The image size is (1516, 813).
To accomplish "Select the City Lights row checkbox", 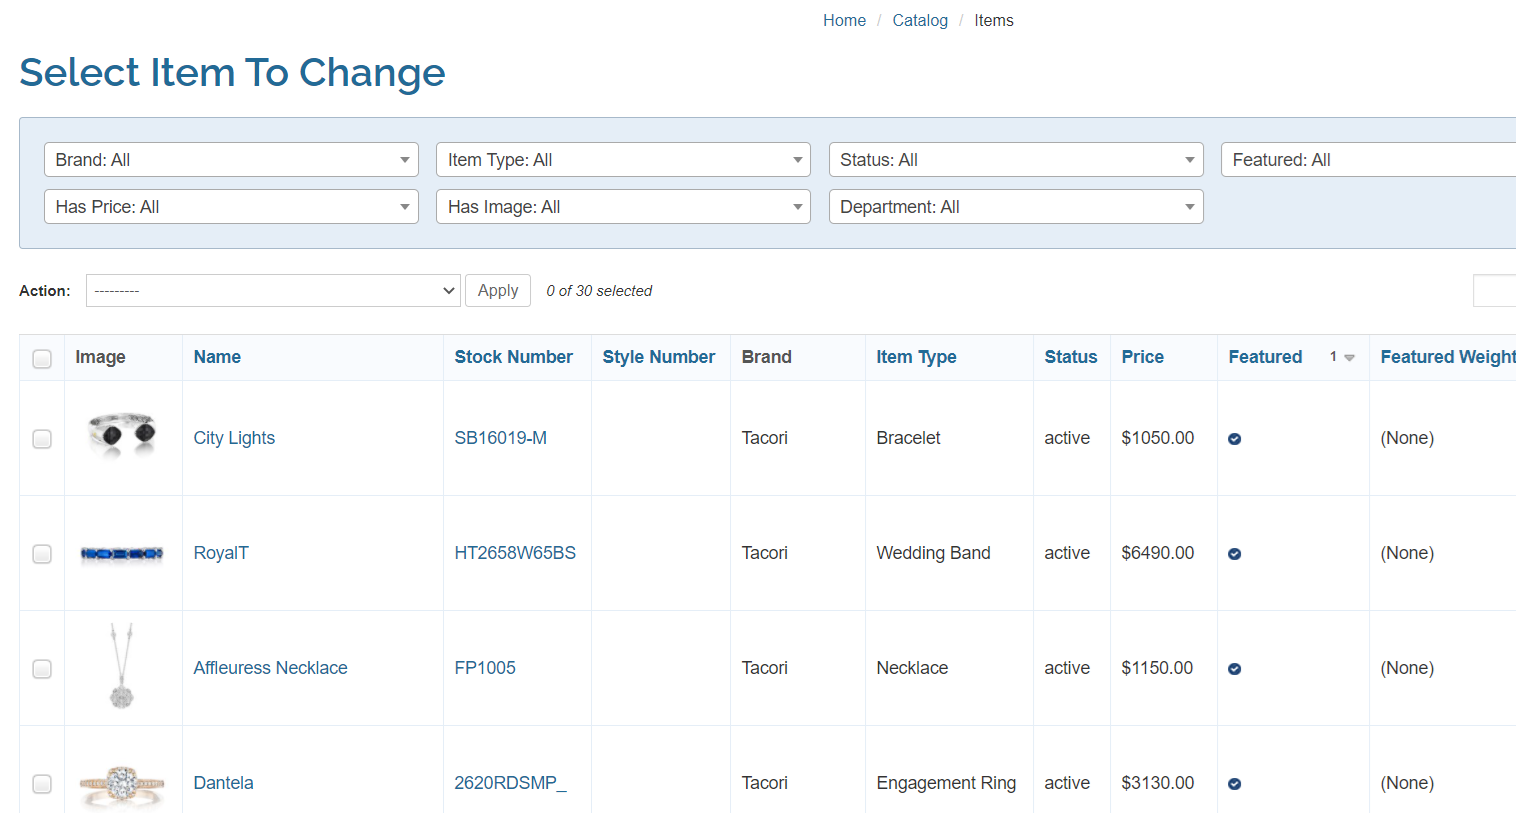I will click(x=42, y=439).
